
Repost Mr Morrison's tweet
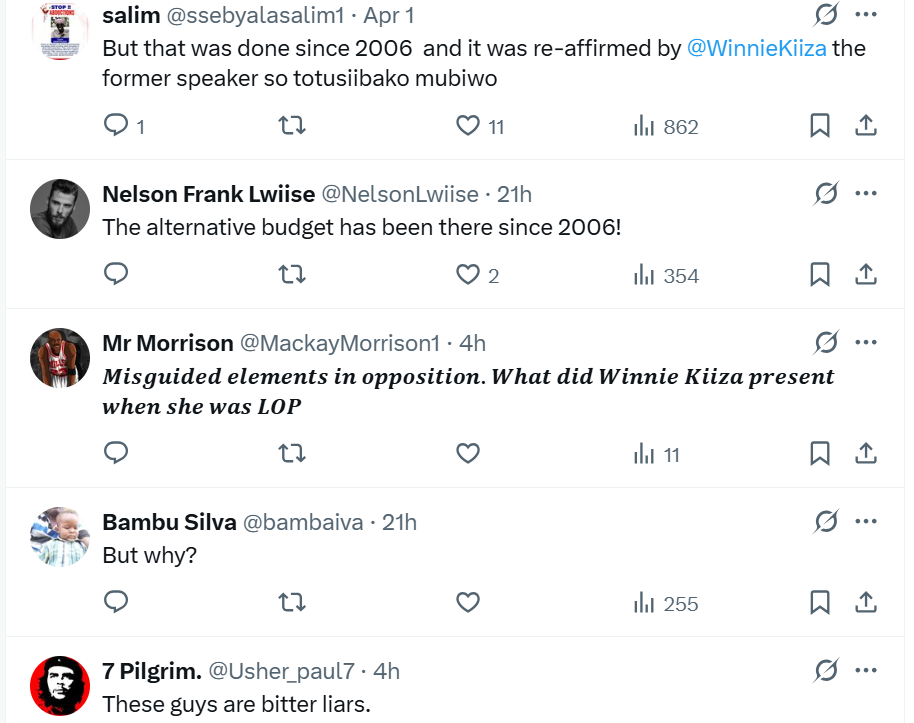(291, 454)
